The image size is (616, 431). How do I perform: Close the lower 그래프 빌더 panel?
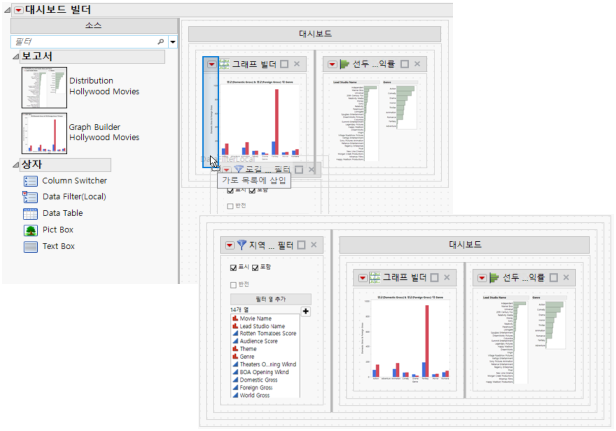tap(447, 278)
